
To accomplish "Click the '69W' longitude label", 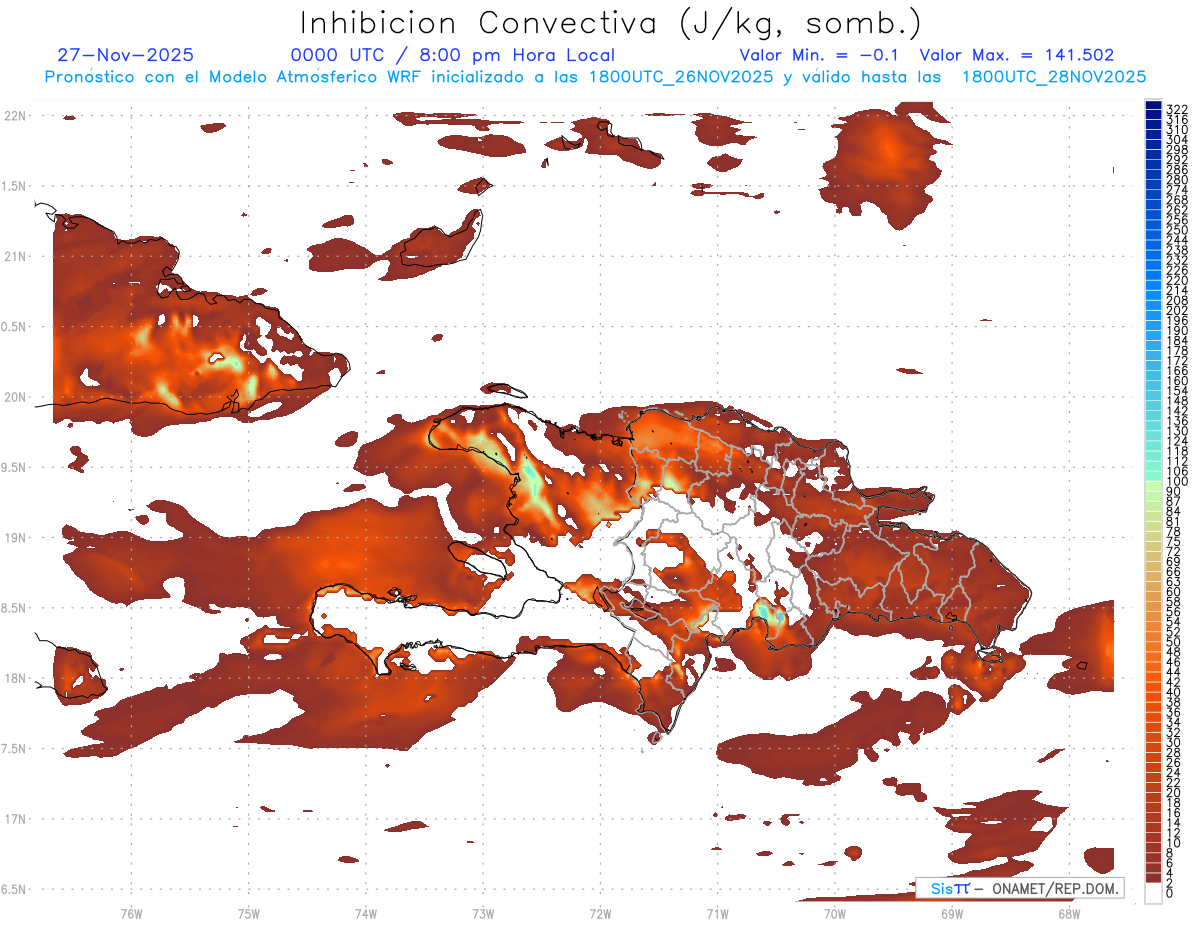I will click(x=952, y=912).
